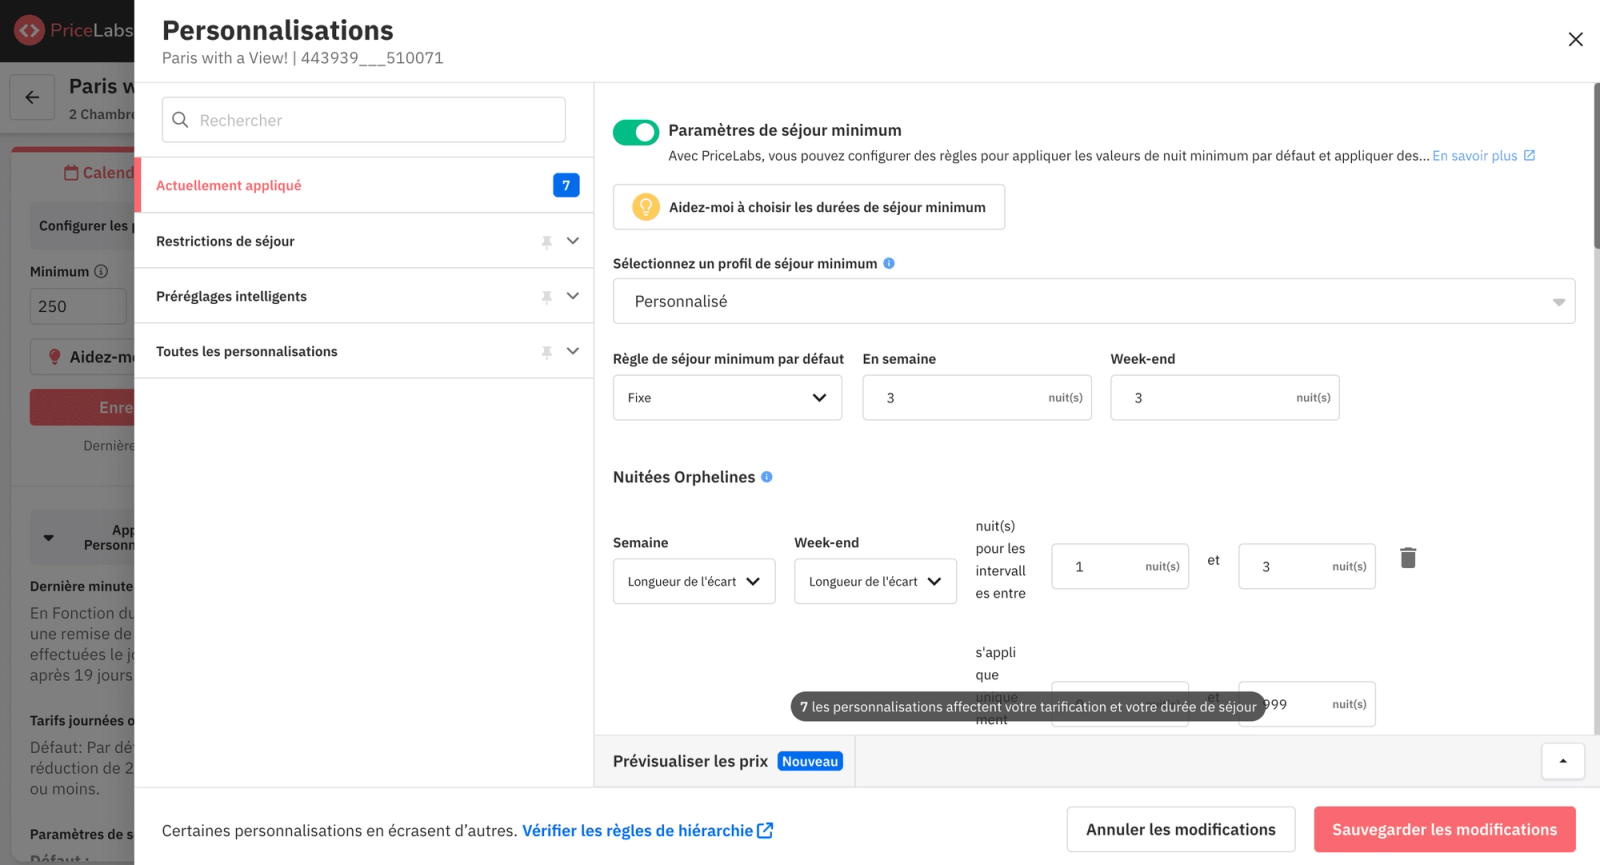Close the Personnalisations dialog
The image size is (1600, 865).
pos(1575,39)
